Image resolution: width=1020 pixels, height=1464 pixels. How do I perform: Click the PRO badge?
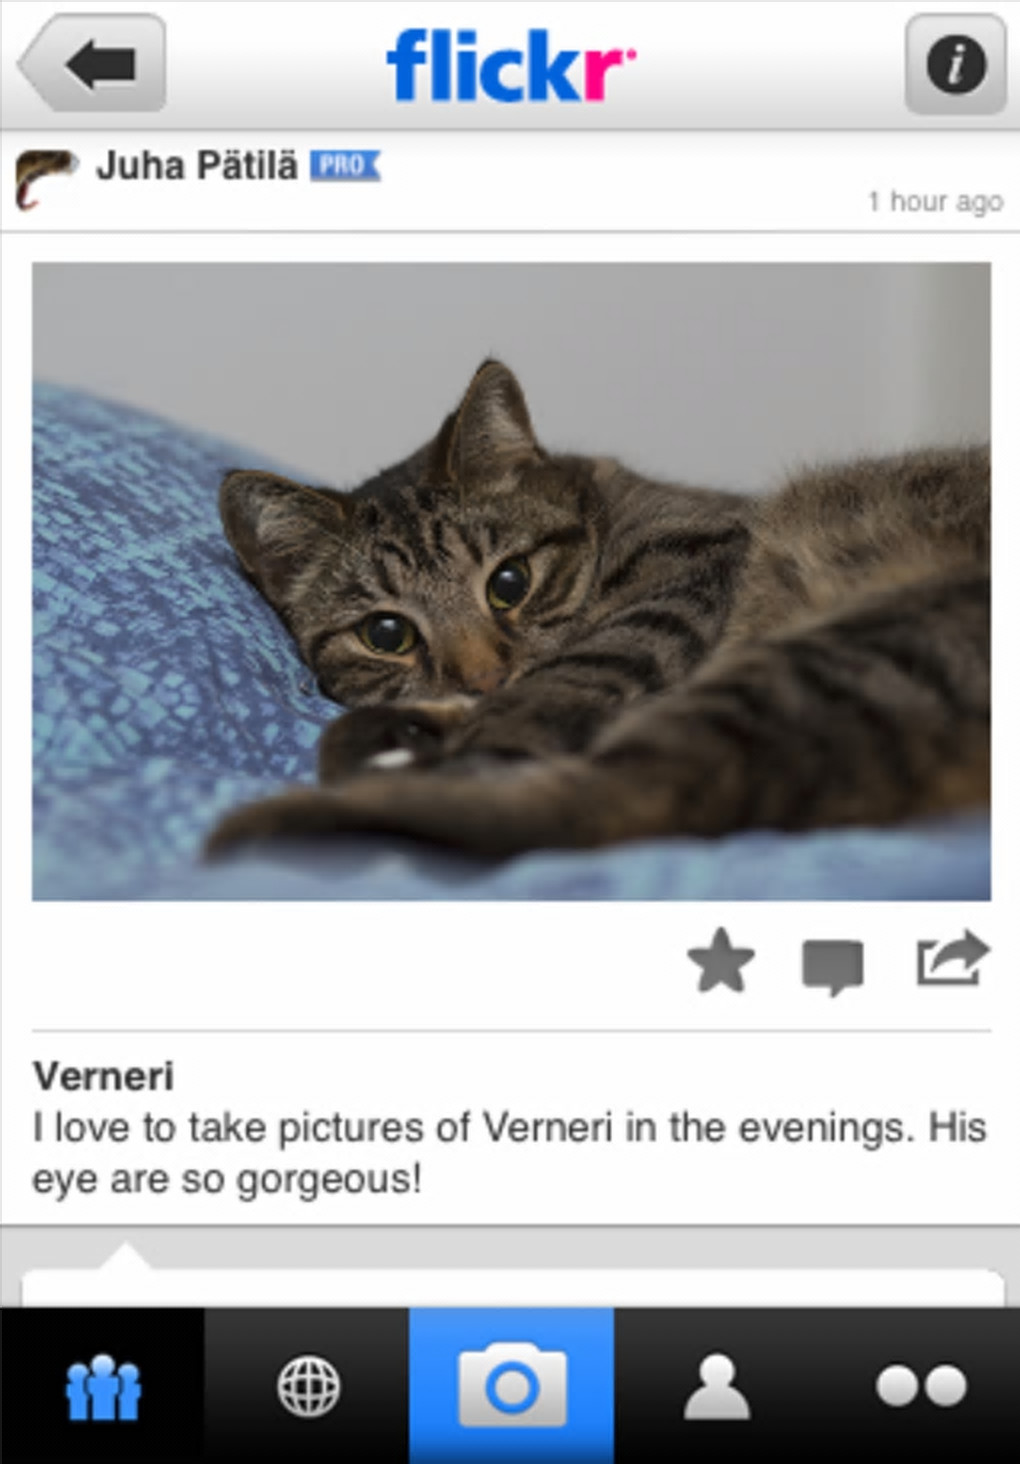click(345, 165)
